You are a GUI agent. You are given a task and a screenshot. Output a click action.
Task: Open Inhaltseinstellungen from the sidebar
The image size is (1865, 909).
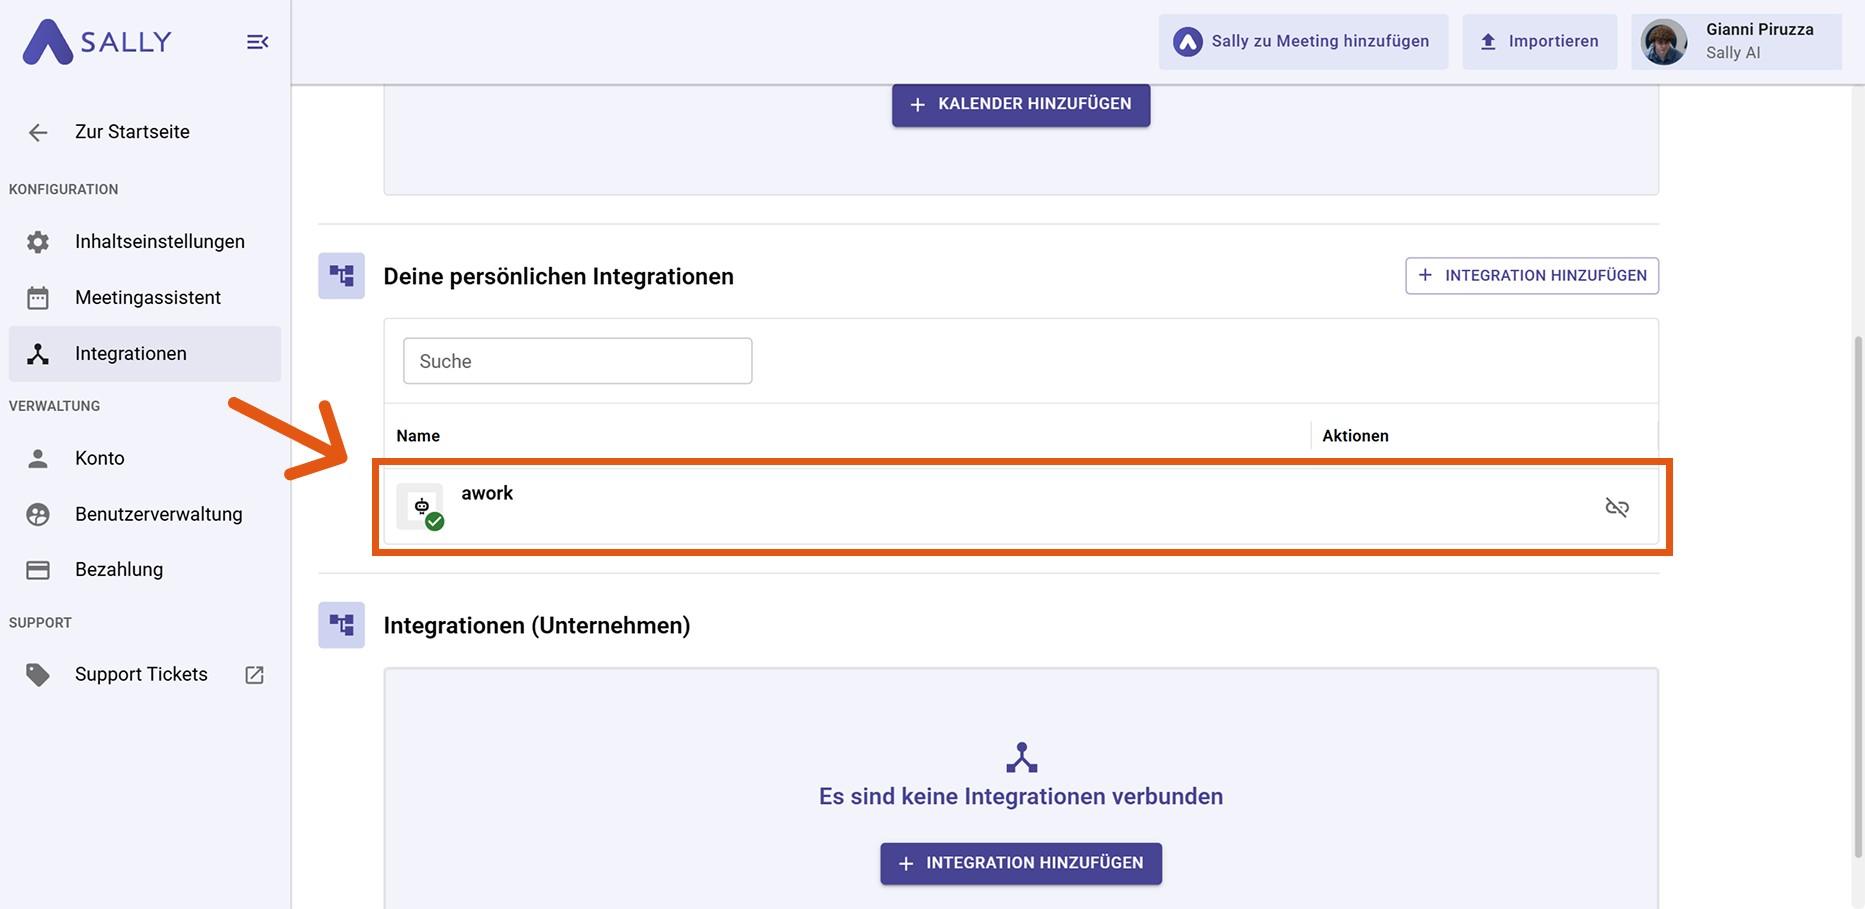click(x=159, y=242)
